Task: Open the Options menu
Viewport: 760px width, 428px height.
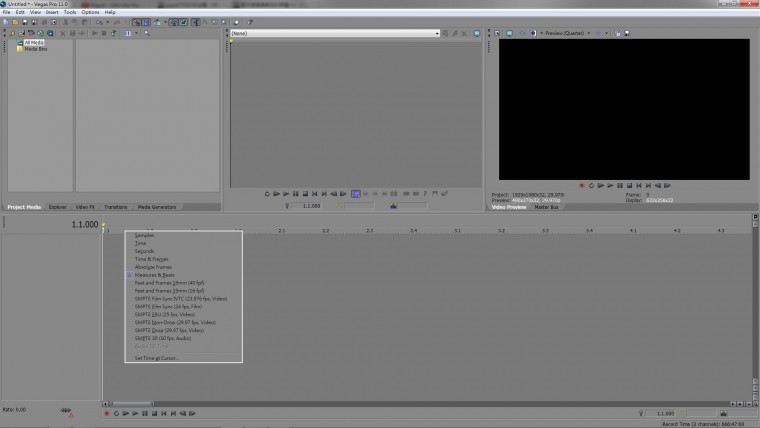Action: point(90,12)
